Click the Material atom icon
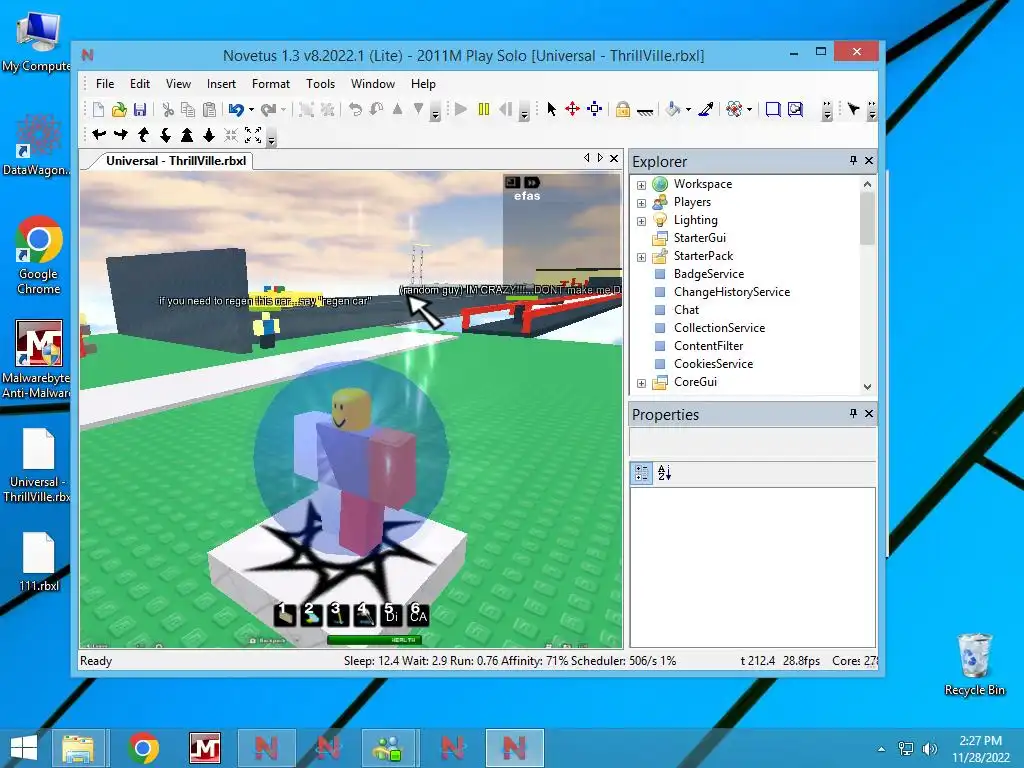This screenshot has width=1024, height=768. coord(734,109)
